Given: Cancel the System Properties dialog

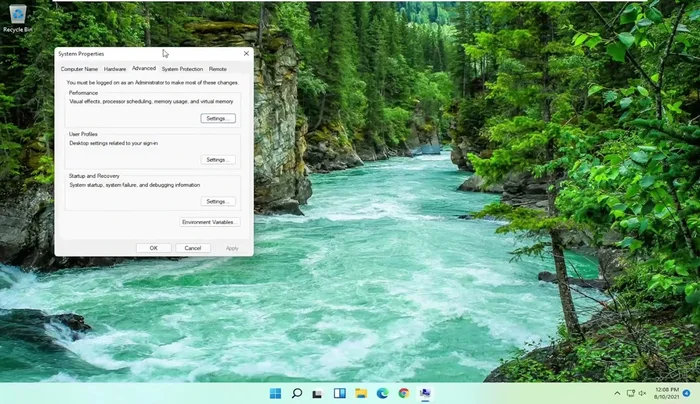Looking at the screenshot, I should click(193, 248).
